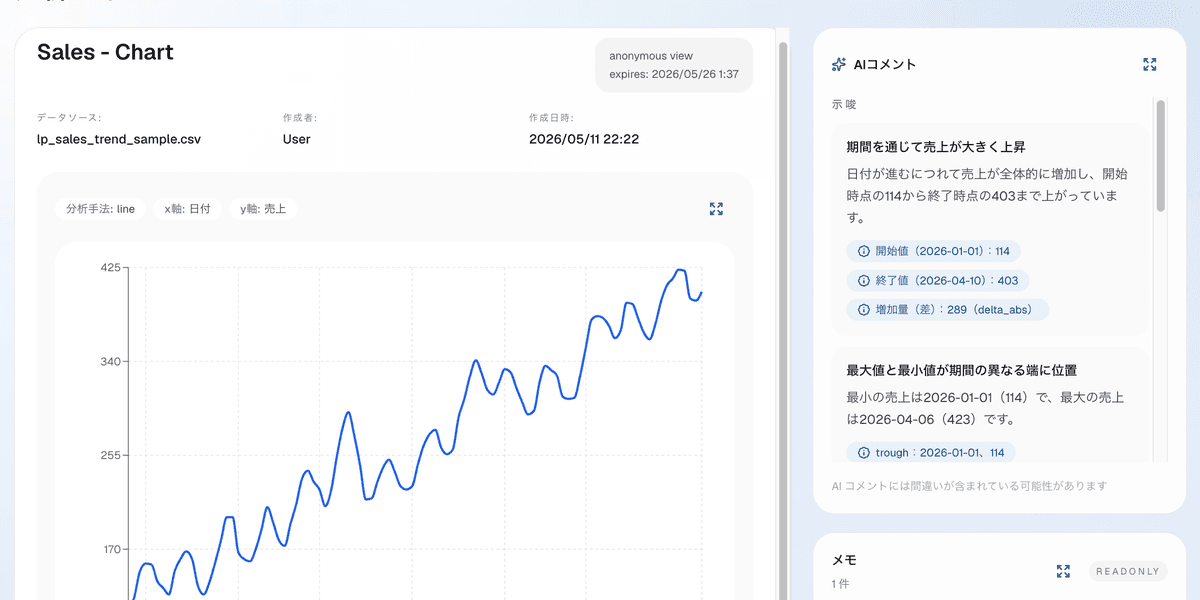Click the メモ panel title

click(844, 560)
